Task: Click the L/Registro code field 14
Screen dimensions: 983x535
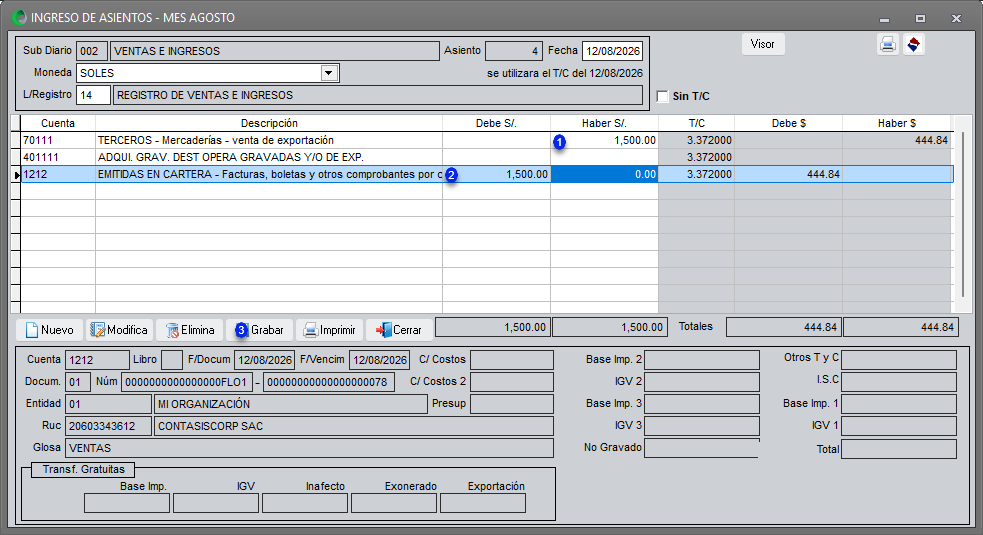Action: 93,95
